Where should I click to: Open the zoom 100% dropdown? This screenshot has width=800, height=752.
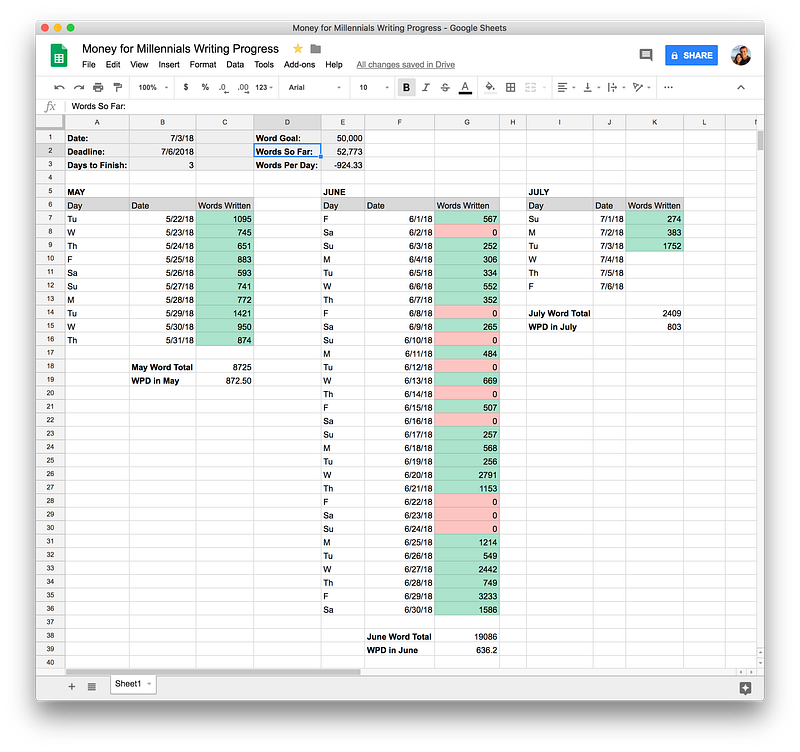click(153, 87)
